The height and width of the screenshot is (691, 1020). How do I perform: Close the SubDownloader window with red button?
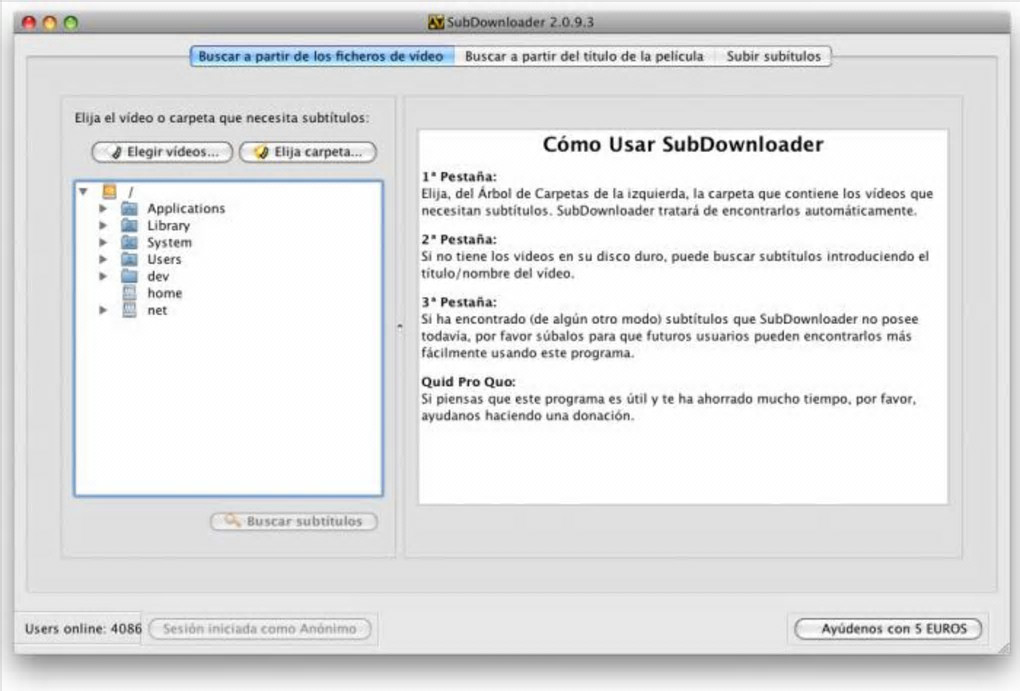click(29, 23)
